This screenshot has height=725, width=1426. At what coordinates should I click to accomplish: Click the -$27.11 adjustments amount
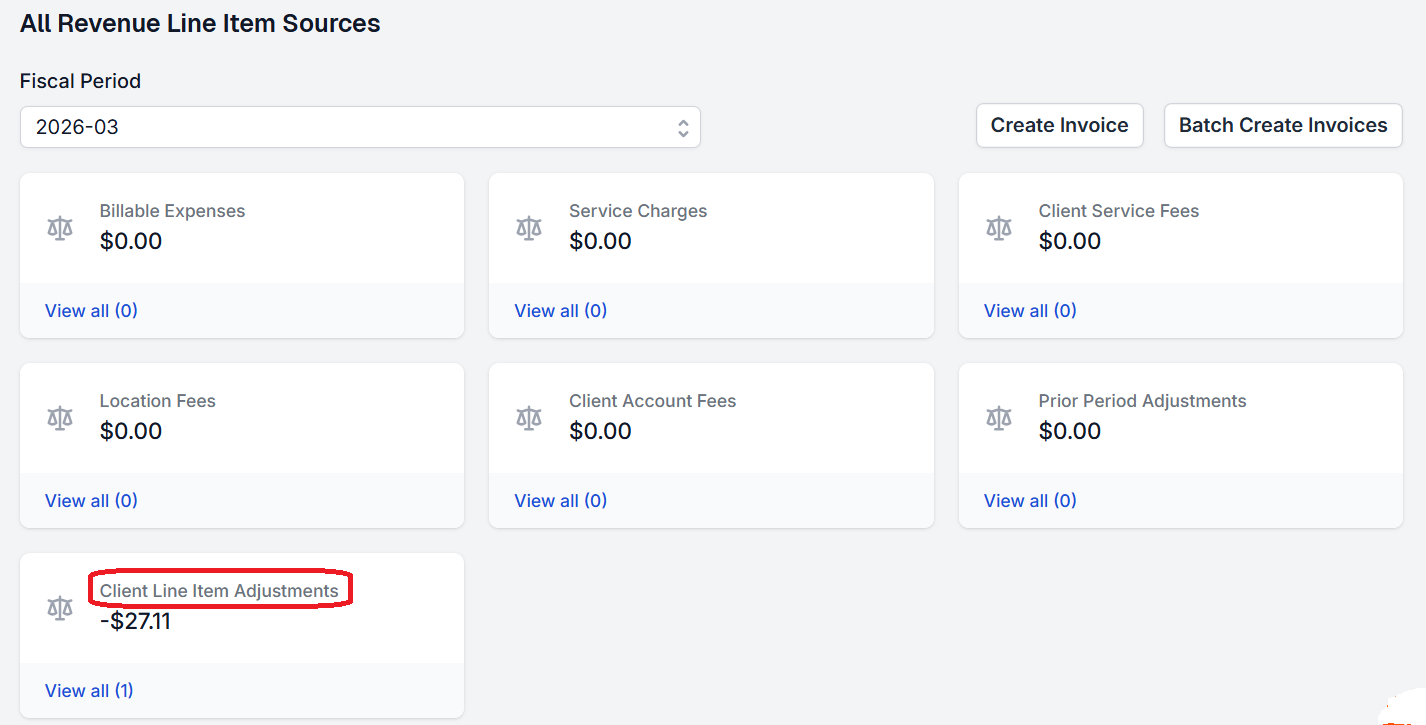coord(135,621)
